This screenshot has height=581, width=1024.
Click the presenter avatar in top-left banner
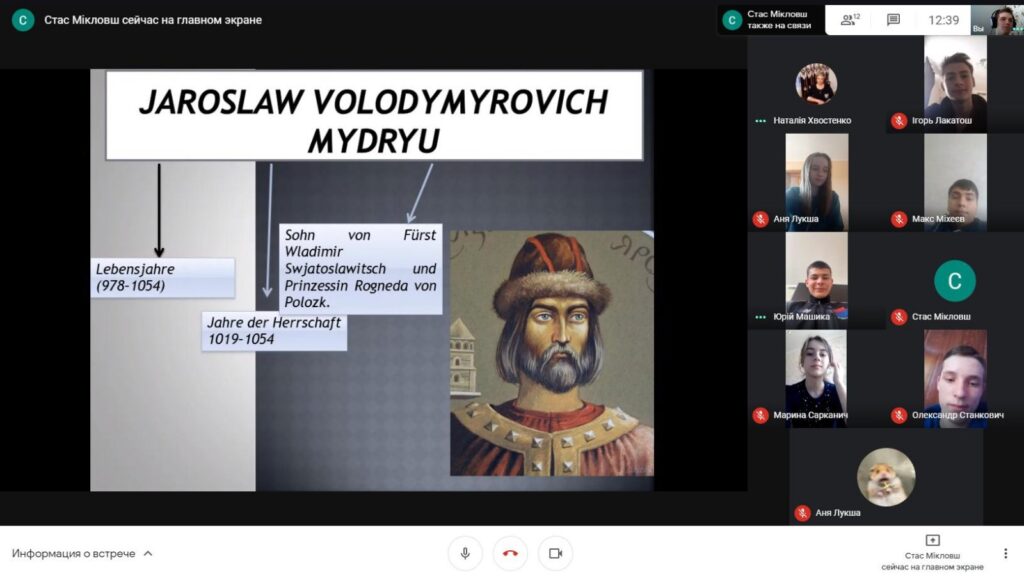[23, 20]
